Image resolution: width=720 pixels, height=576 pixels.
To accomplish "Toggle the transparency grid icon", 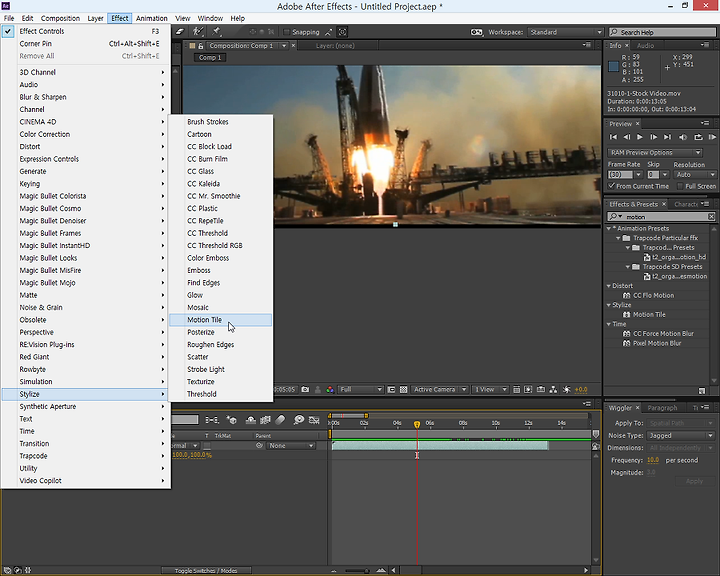I will coord(403,390).
